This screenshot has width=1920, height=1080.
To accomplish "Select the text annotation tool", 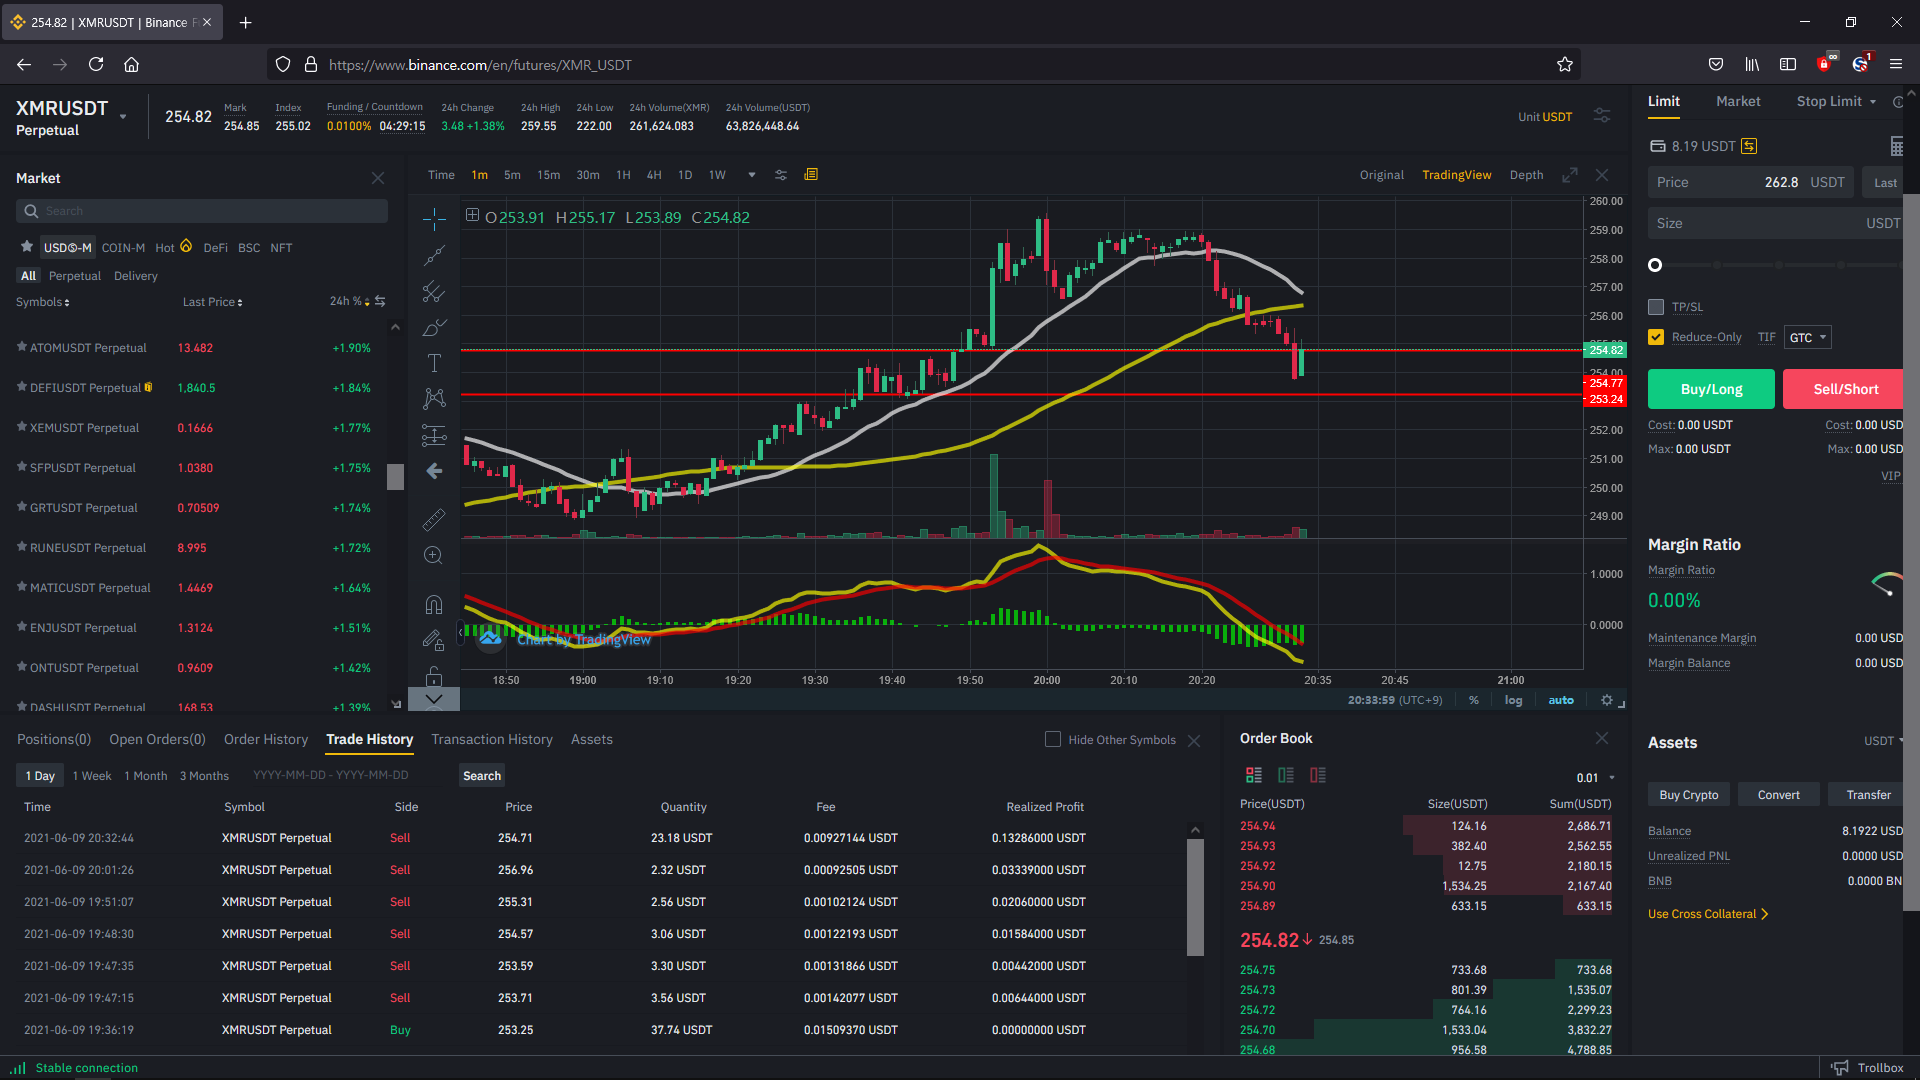I will (x=434, y=363).
